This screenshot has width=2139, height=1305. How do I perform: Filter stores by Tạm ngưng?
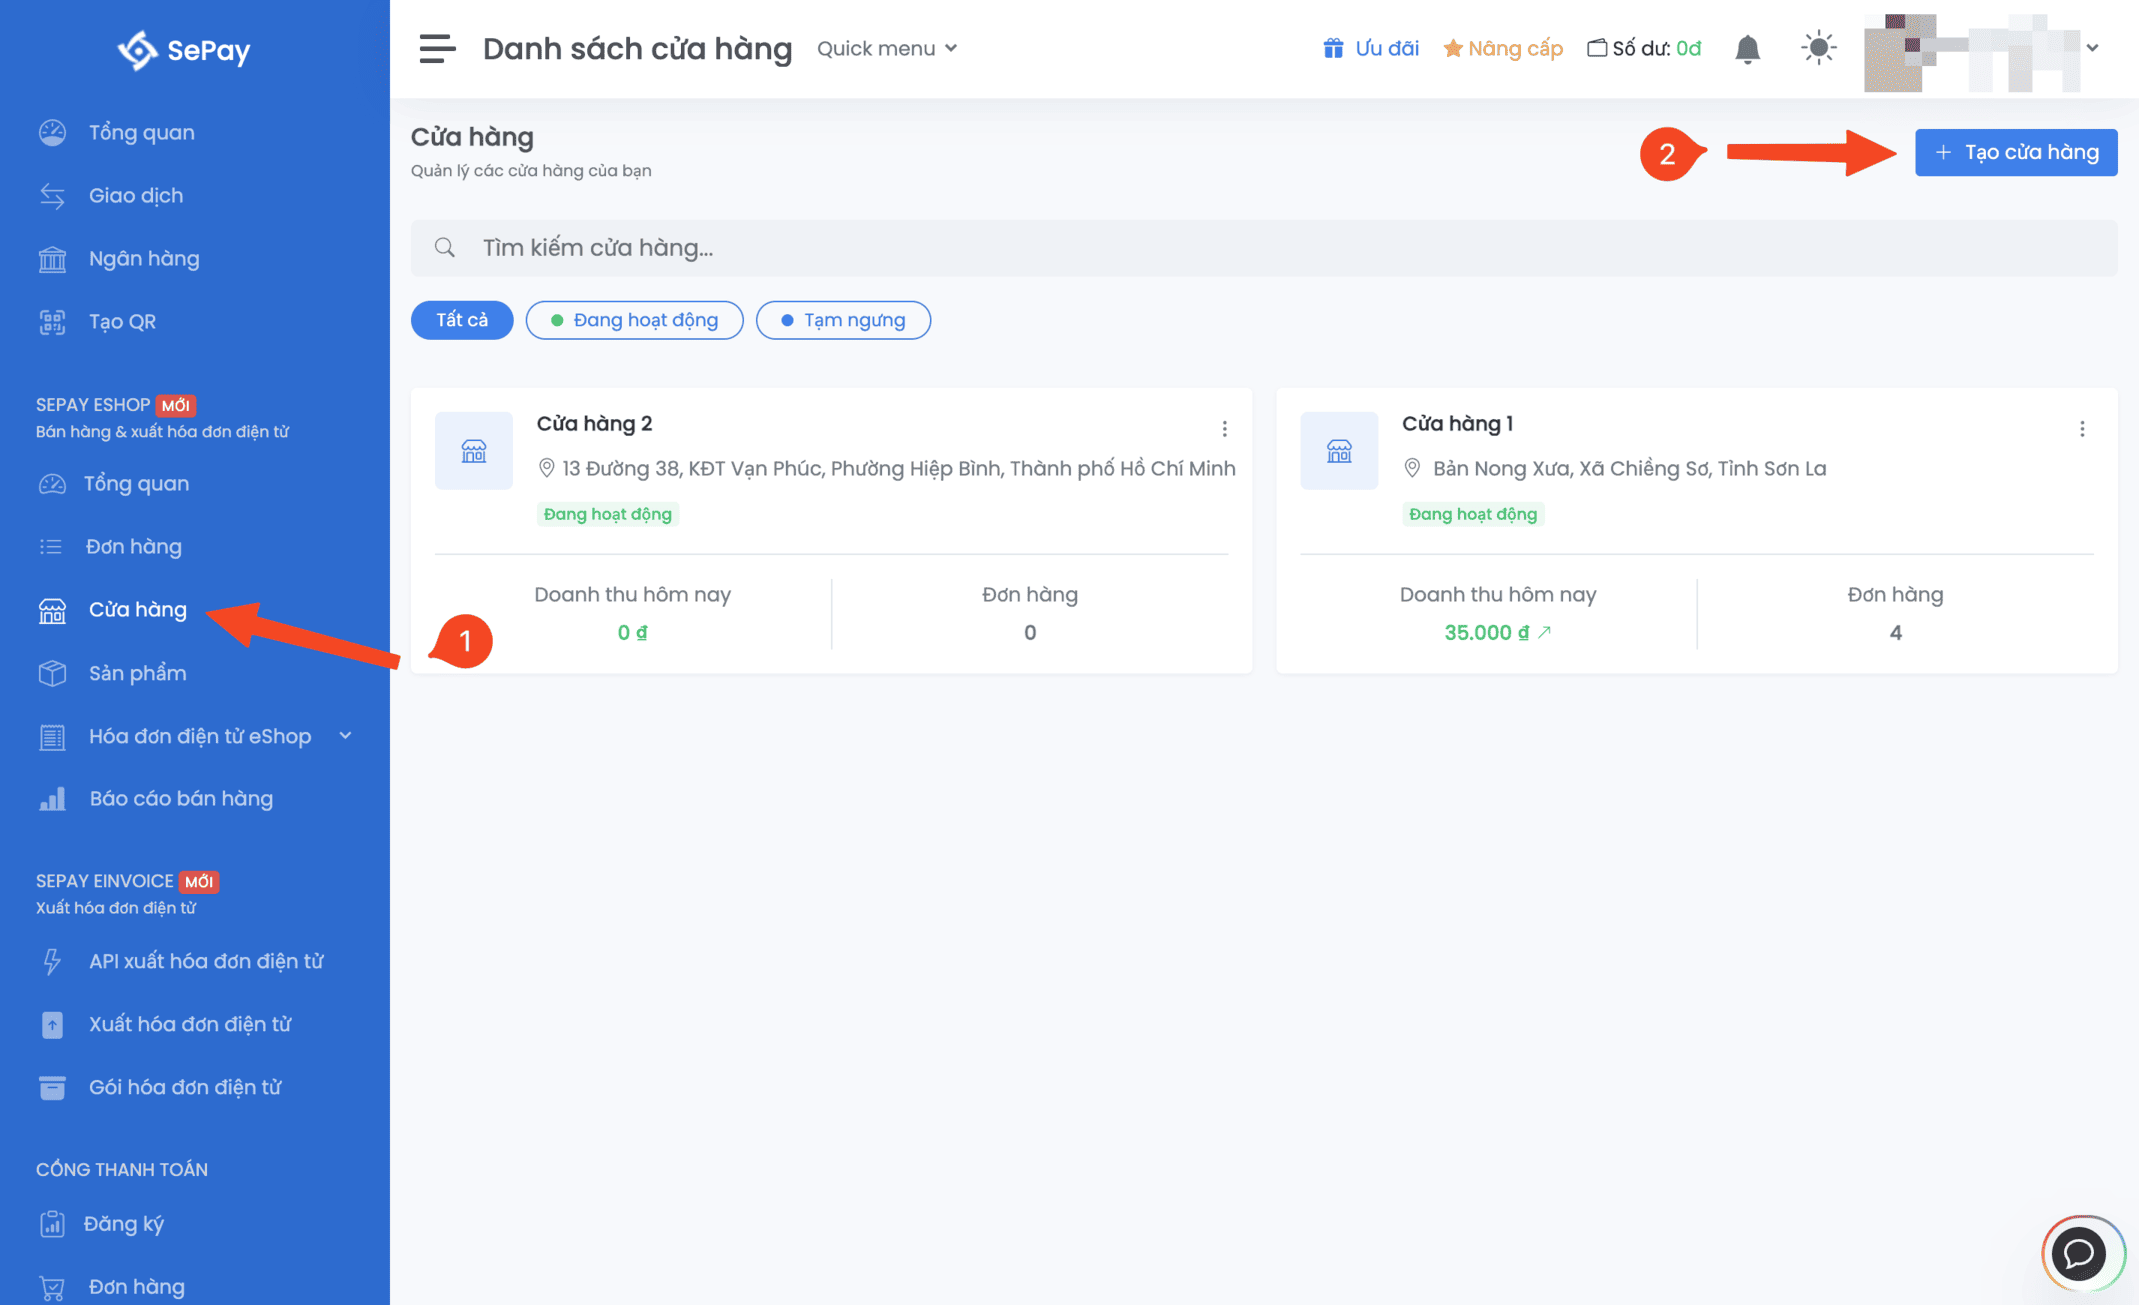[x=842, y=320]
